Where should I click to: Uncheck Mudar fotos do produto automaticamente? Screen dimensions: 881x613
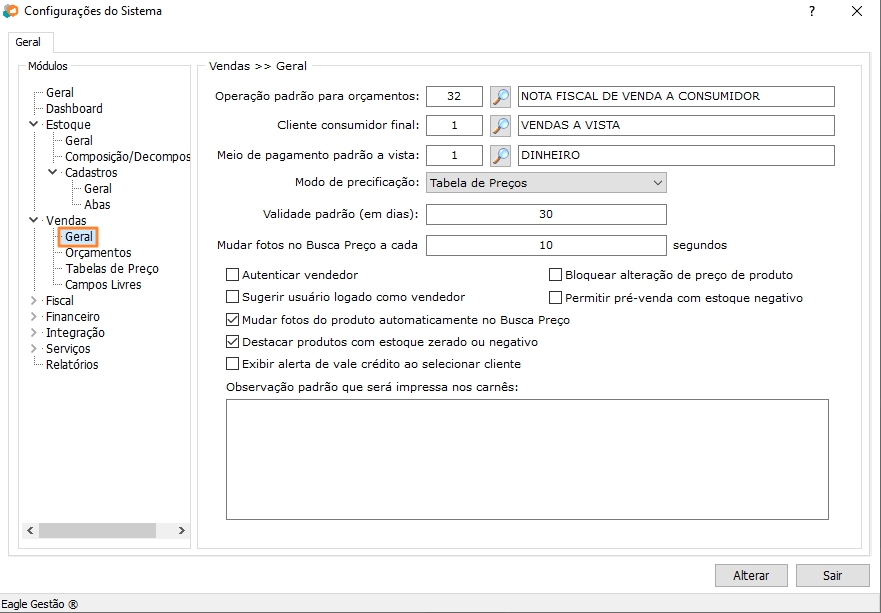232,320
